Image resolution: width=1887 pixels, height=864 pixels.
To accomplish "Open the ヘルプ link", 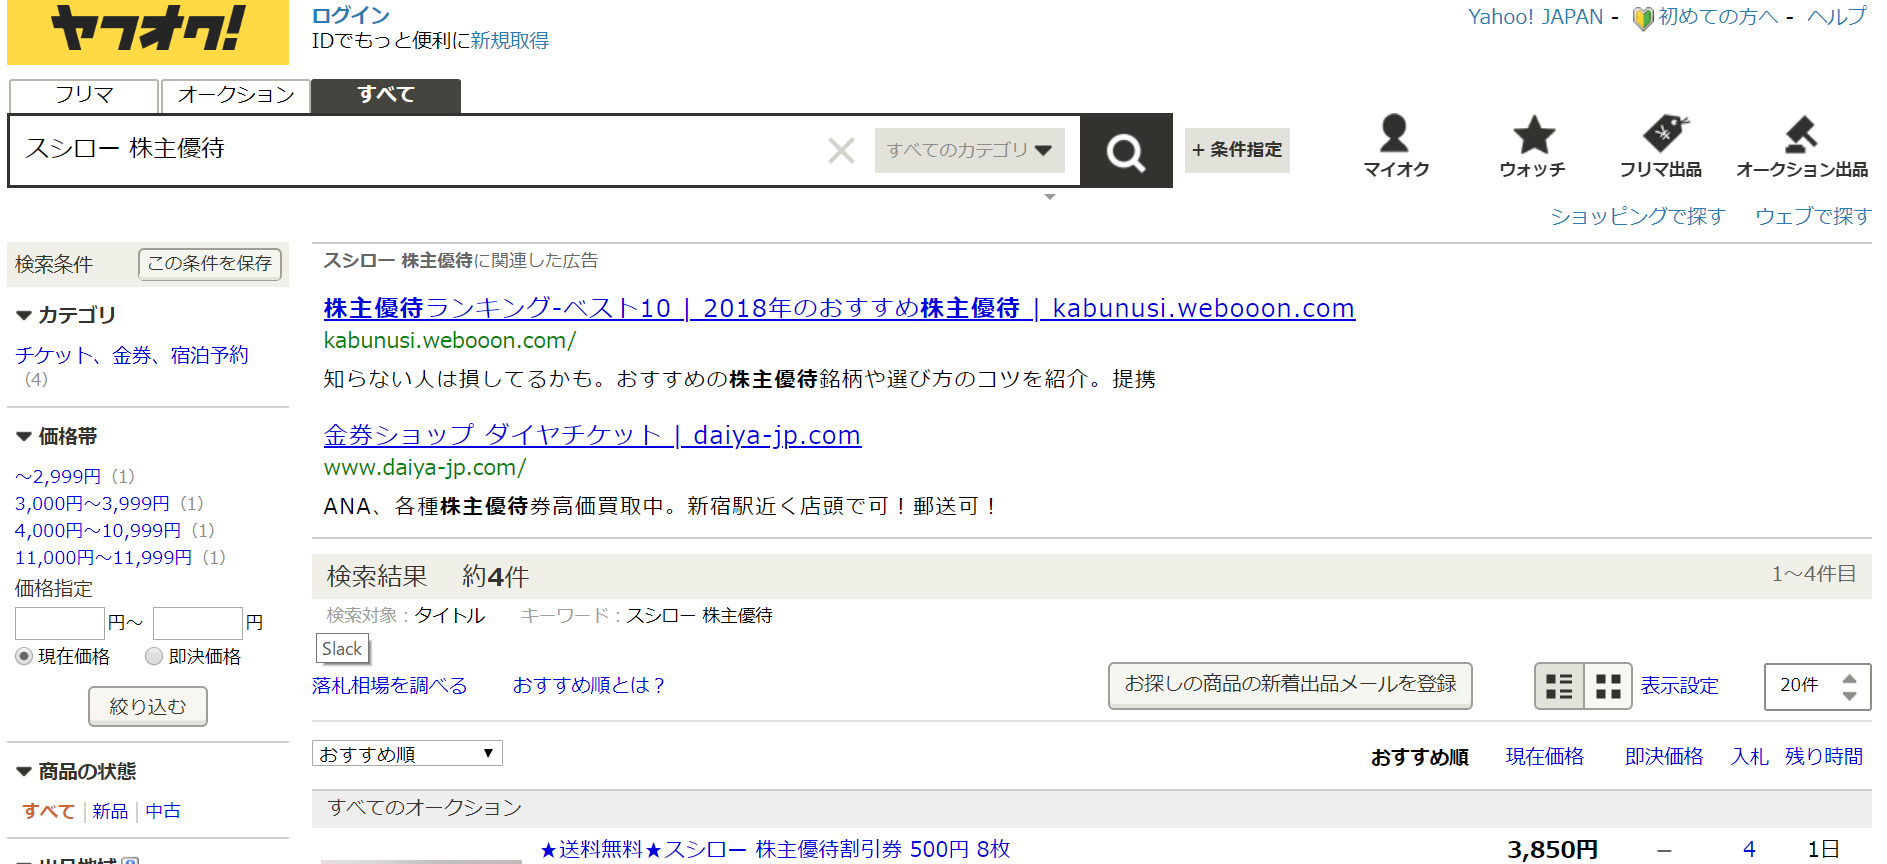I will click(1836, 17).
